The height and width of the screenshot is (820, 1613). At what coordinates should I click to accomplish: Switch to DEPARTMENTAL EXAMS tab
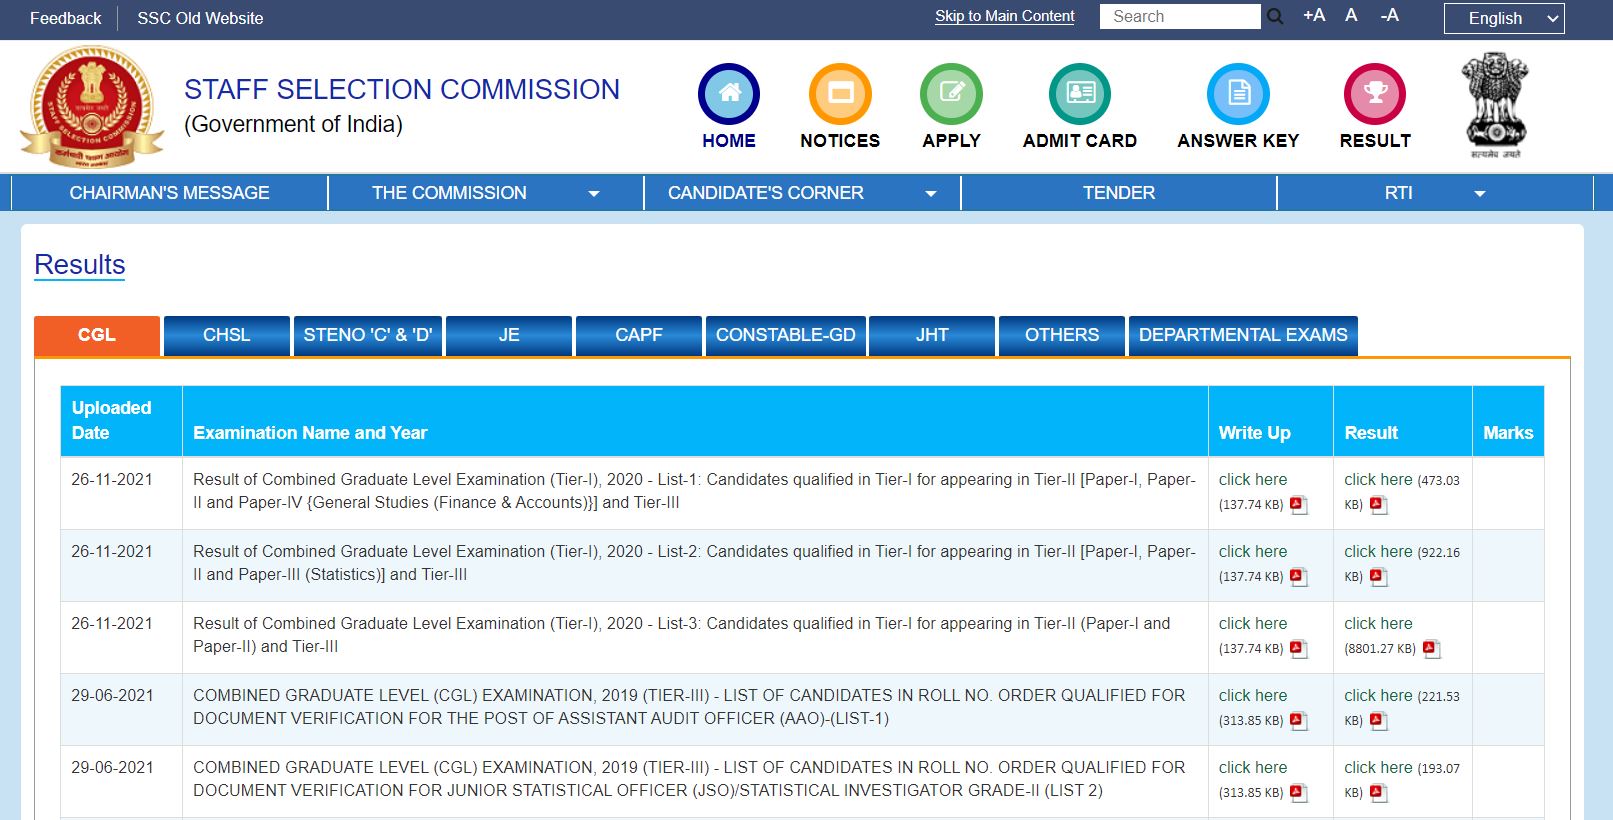coord(1243,335)
